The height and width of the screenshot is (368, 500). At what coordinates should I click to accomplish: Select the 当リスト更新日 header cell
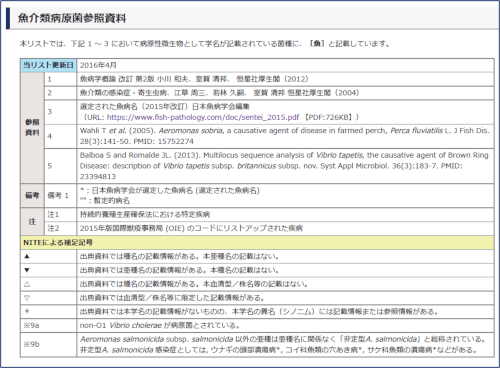pos(48,65)
